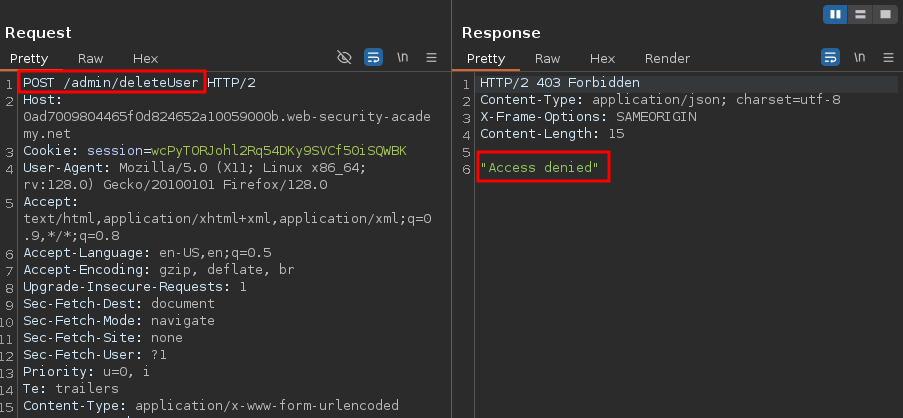Screen dimensions: 903x418
Task: Open the Response Render tab
Action: coord(667,59)
